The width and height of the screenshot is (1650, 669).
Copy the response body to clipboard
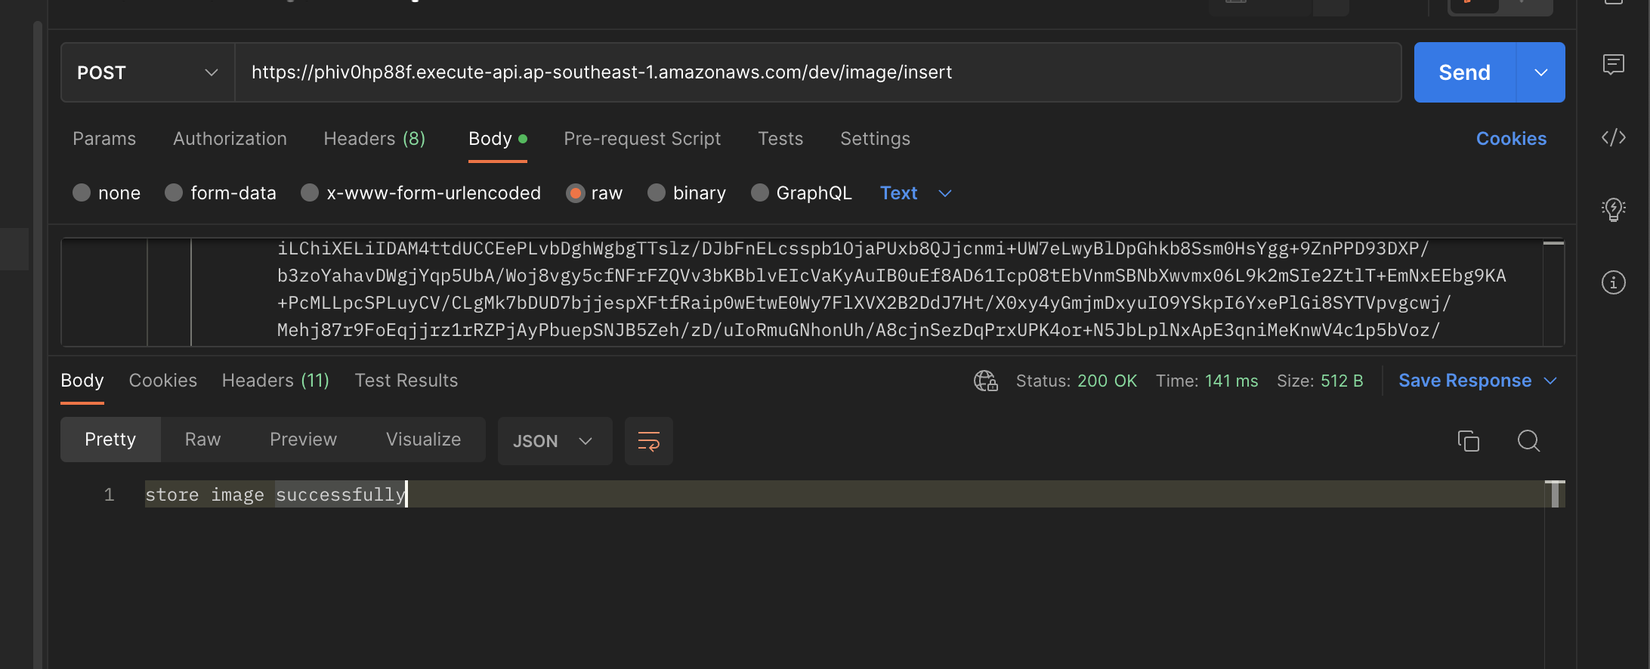click(1468, 441)
